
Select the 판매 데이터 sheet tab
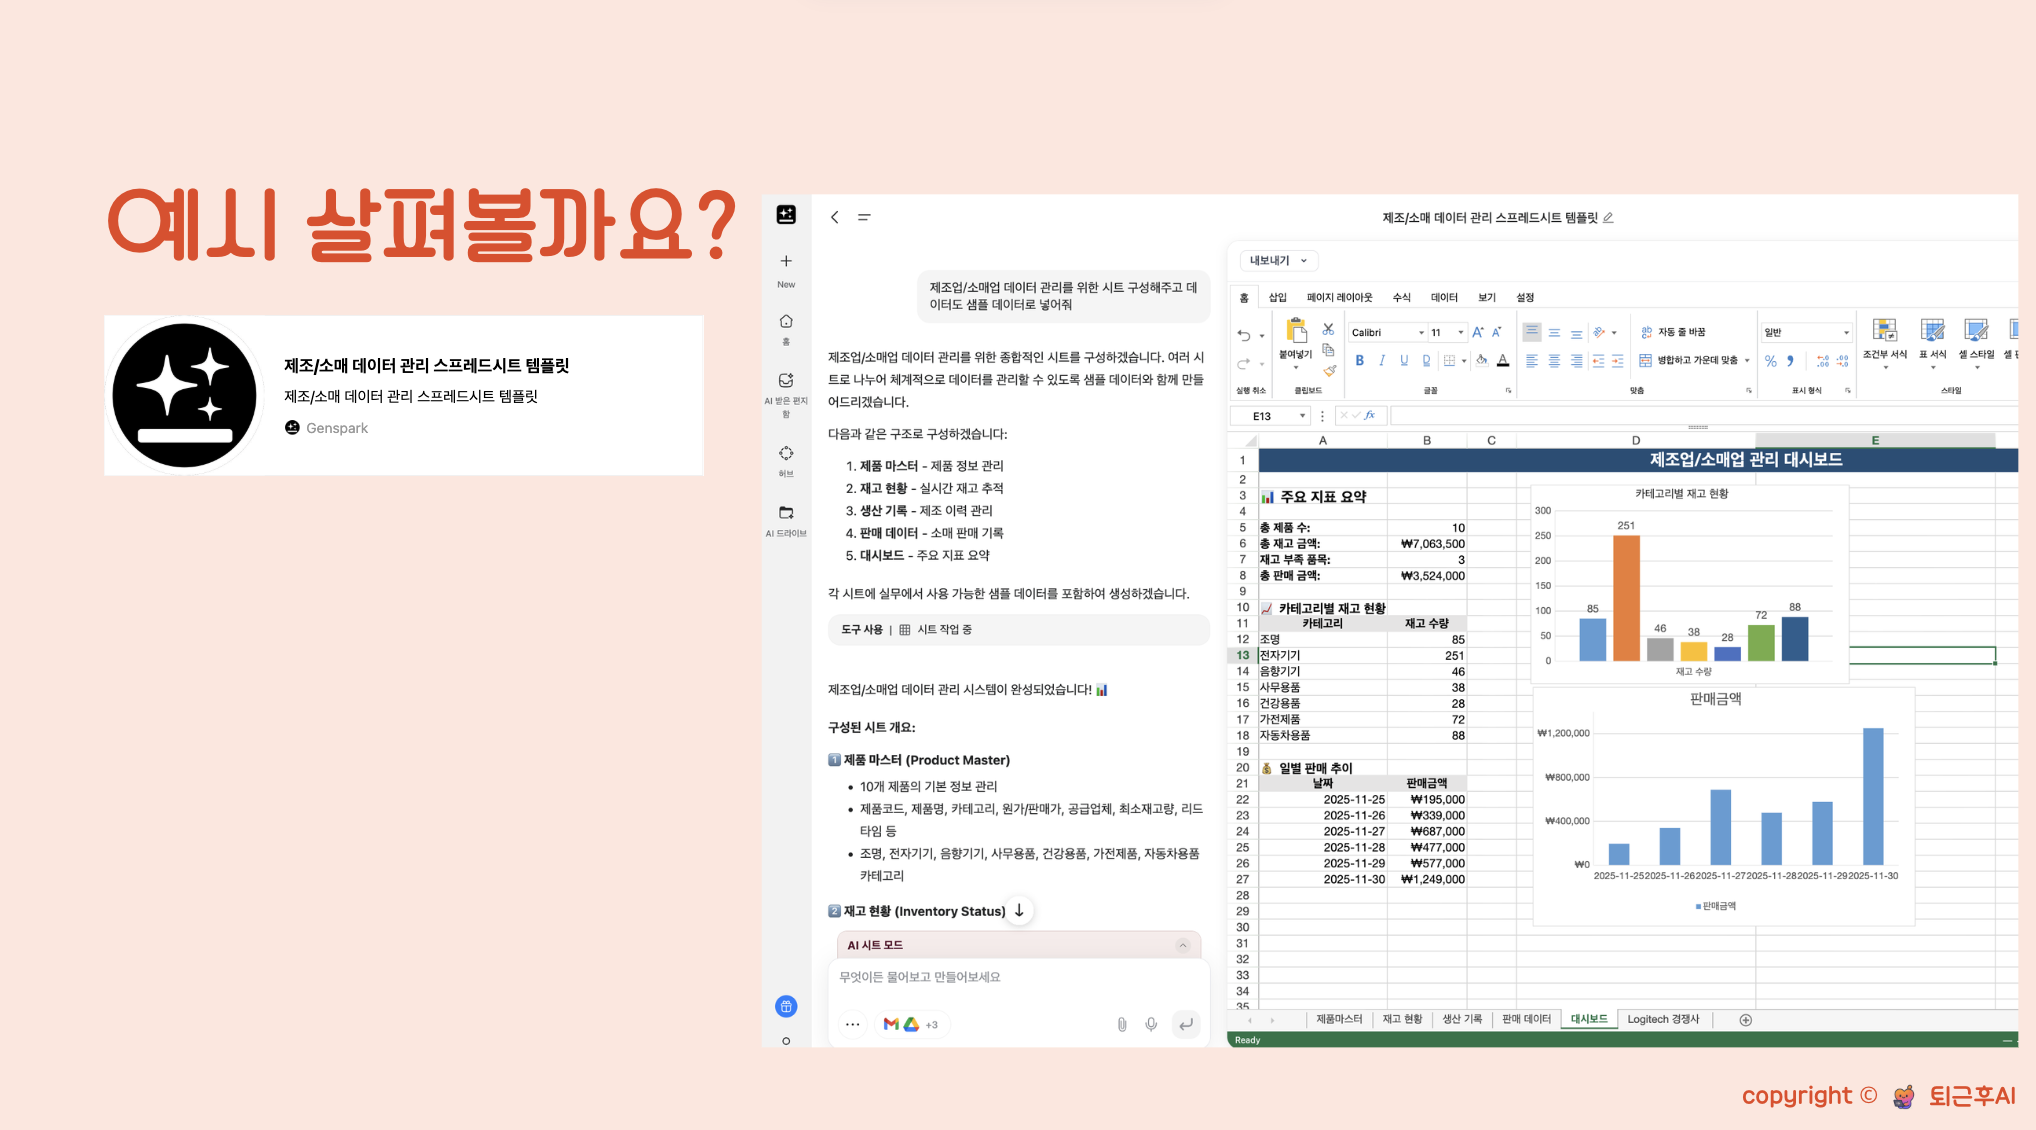(x=1526, y=1018)
